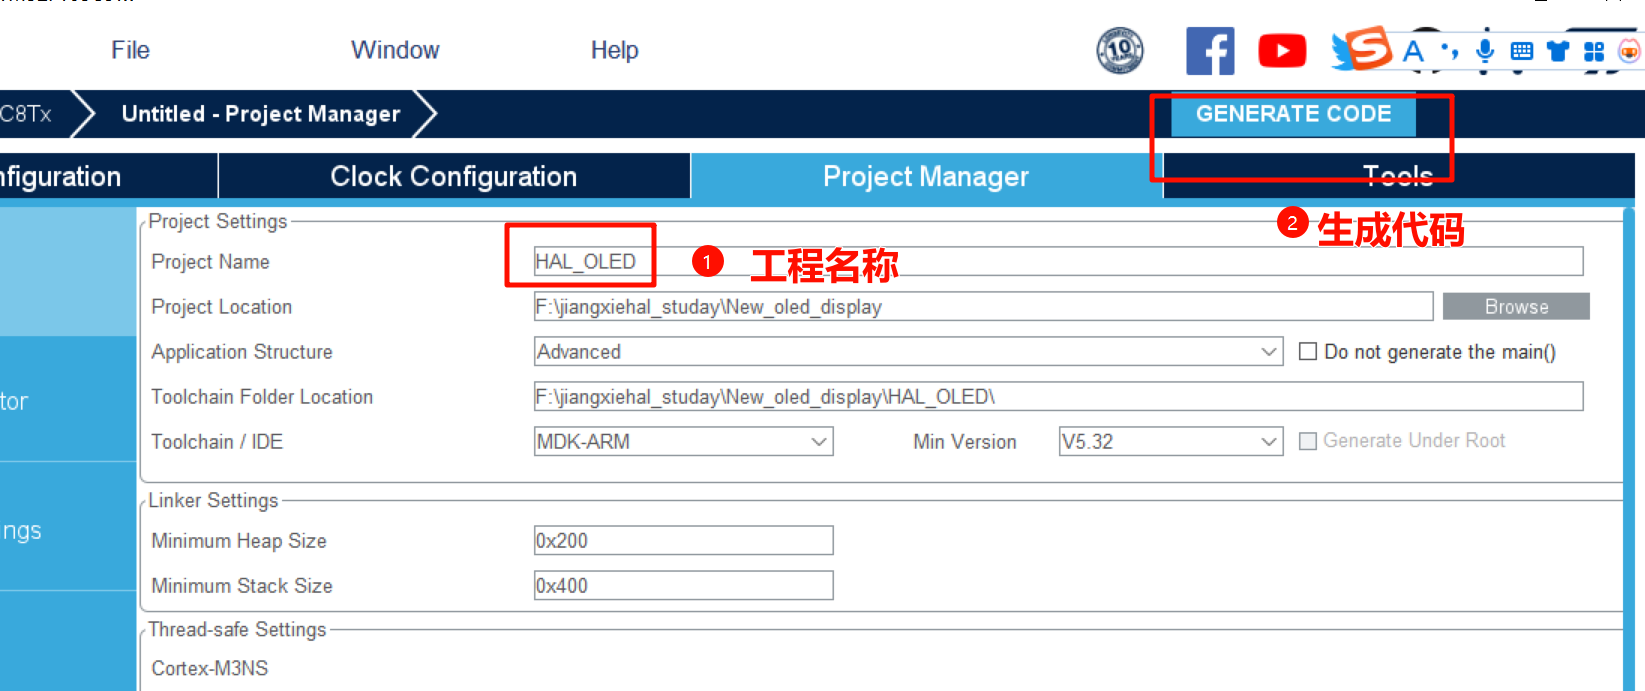Switch to the Tools tab
Image resolution: width=1645 pixels, height=691 pixels.
point(1398,176)
